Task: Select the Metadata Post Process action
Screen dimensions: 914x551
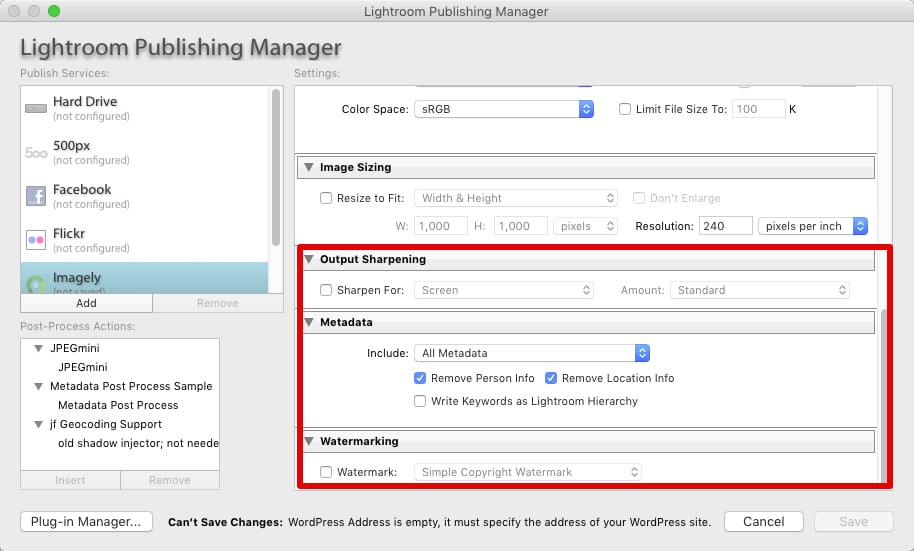Action: coord(118,405)
